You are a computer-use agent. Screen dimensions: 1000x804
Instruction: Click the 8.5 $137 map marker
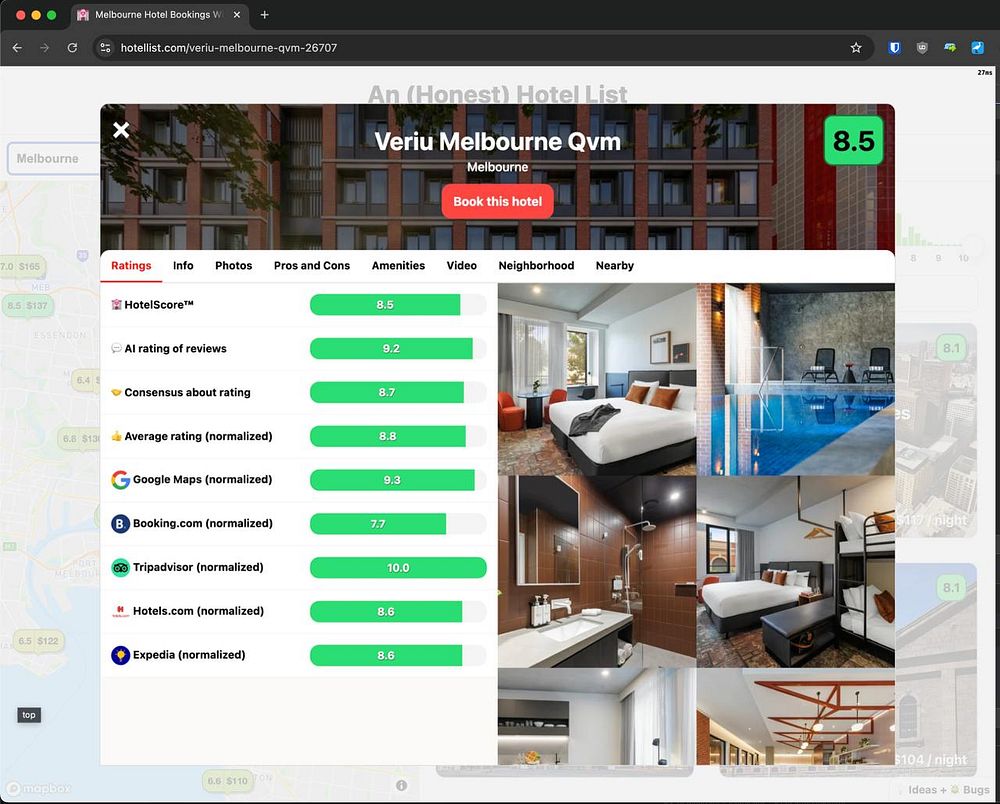click(27, 305)
